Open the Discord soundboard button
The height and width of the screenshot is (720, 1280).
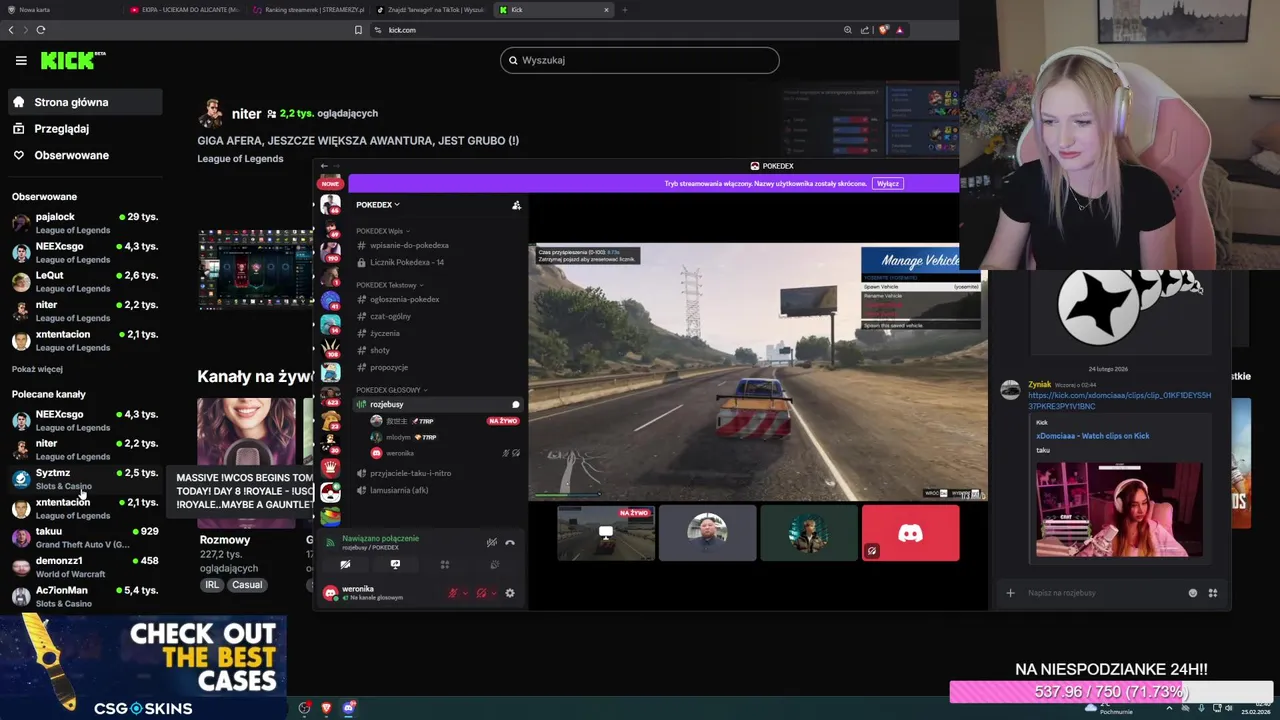(x=494, y=565)
